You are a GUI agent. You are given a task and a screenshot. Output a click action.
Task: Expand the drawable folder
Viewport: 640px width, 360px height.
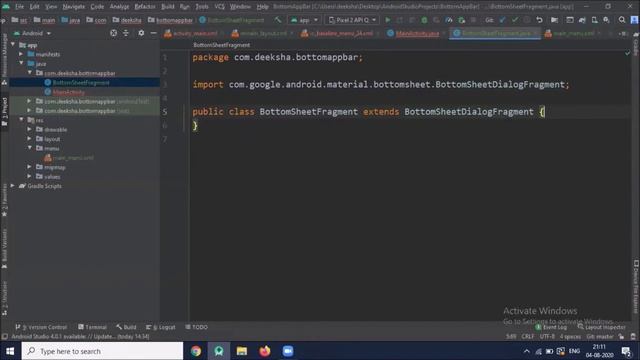pos(29,129)
